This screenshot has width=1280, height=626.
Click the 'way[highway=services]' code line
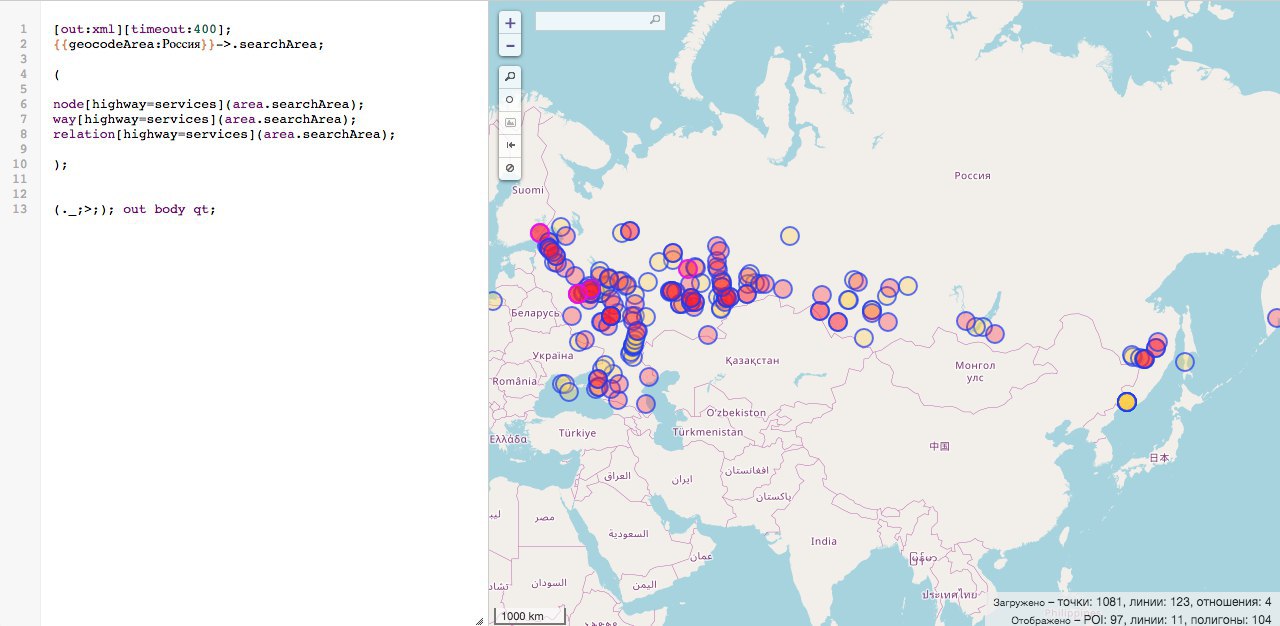[205, 119]
